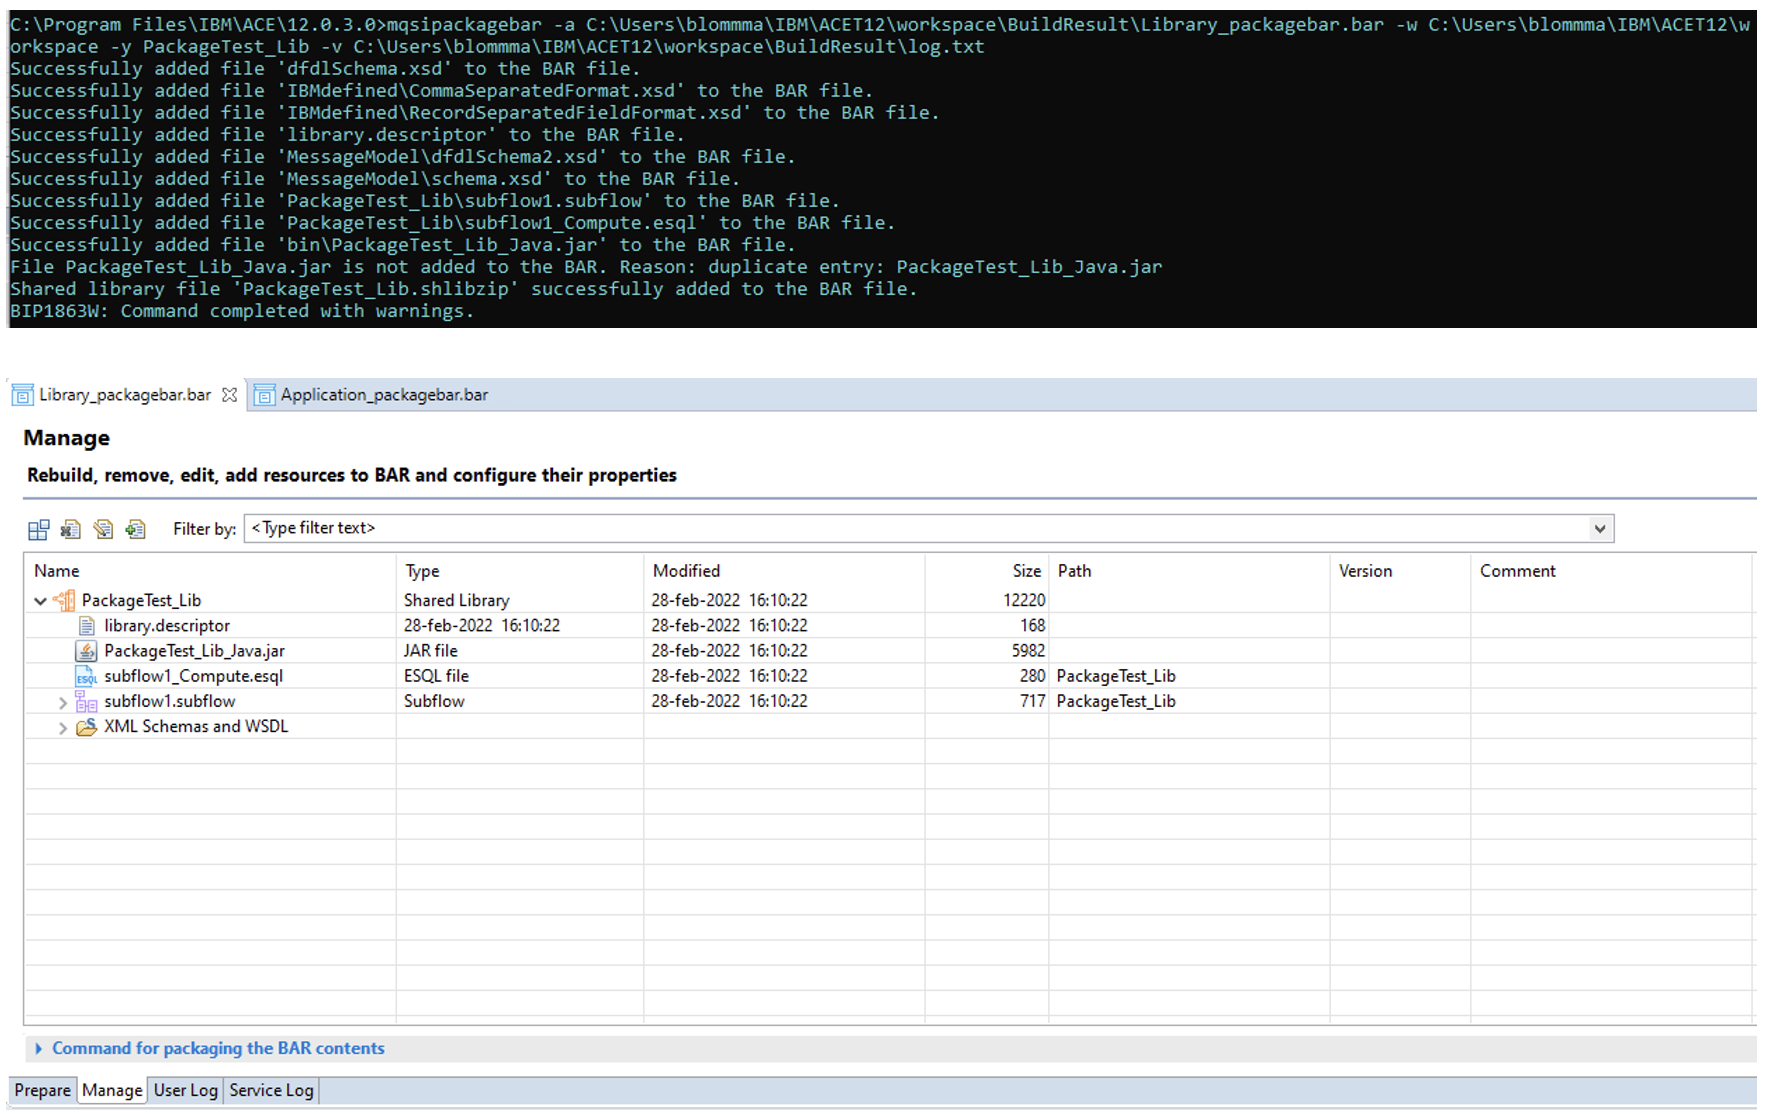1766x1120 pixels.
Task: Click the size value 717
Action: coord(1033,701)
